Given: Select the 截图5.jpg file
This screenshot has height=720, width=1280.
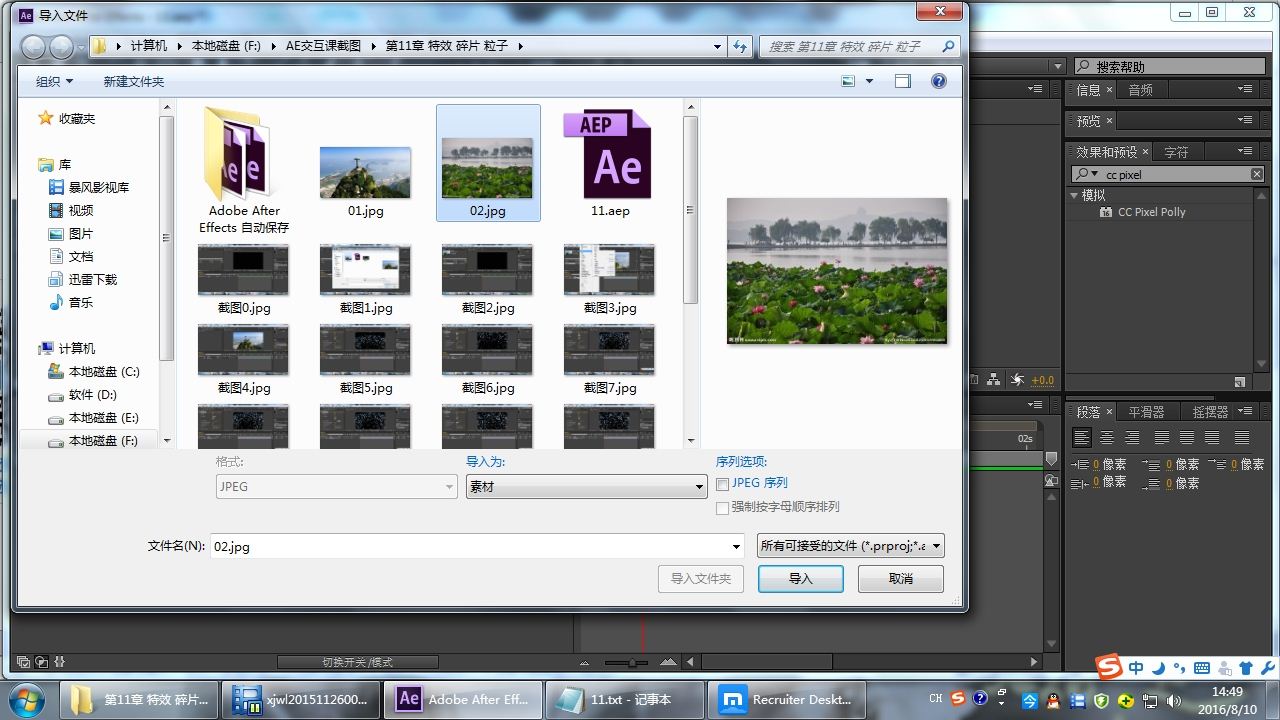Looking at the screenshot, I should tap(366, 360).
